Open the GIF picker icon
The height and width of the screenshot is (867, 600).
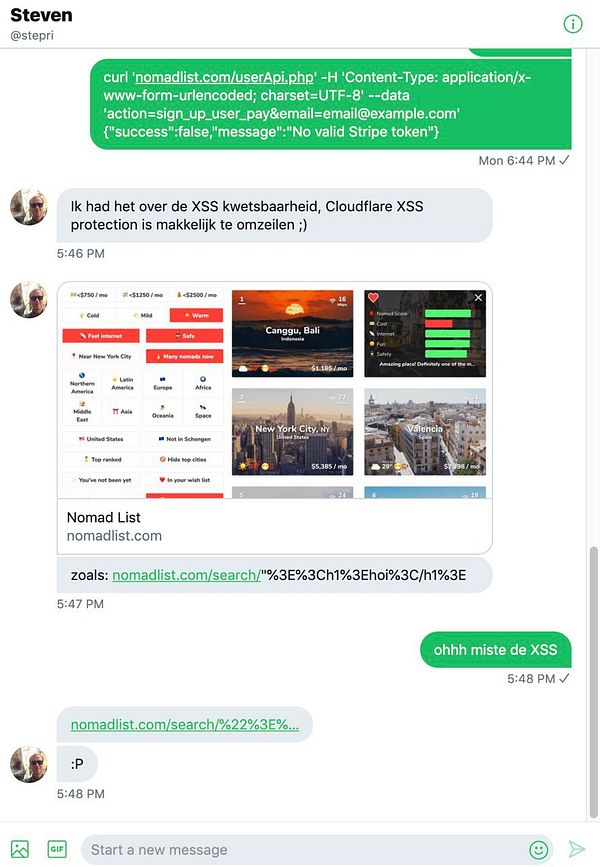(57, 849)
